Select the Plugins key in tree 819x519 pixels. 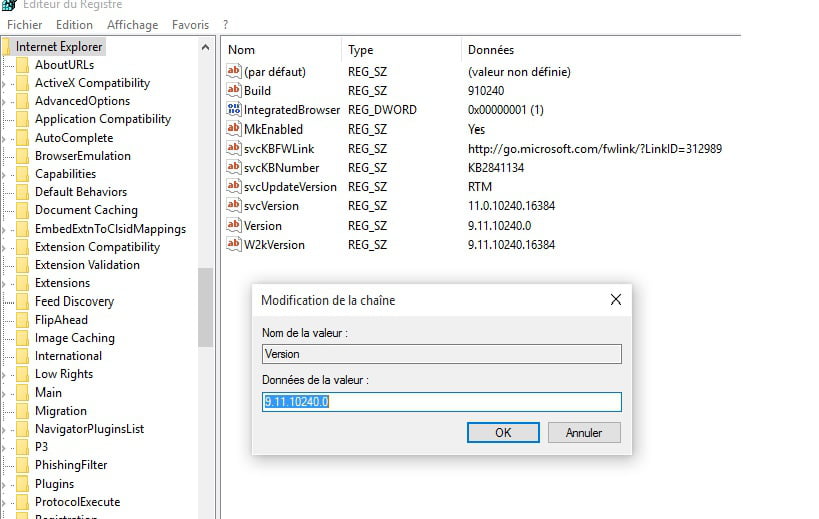[x=54, y=484]
